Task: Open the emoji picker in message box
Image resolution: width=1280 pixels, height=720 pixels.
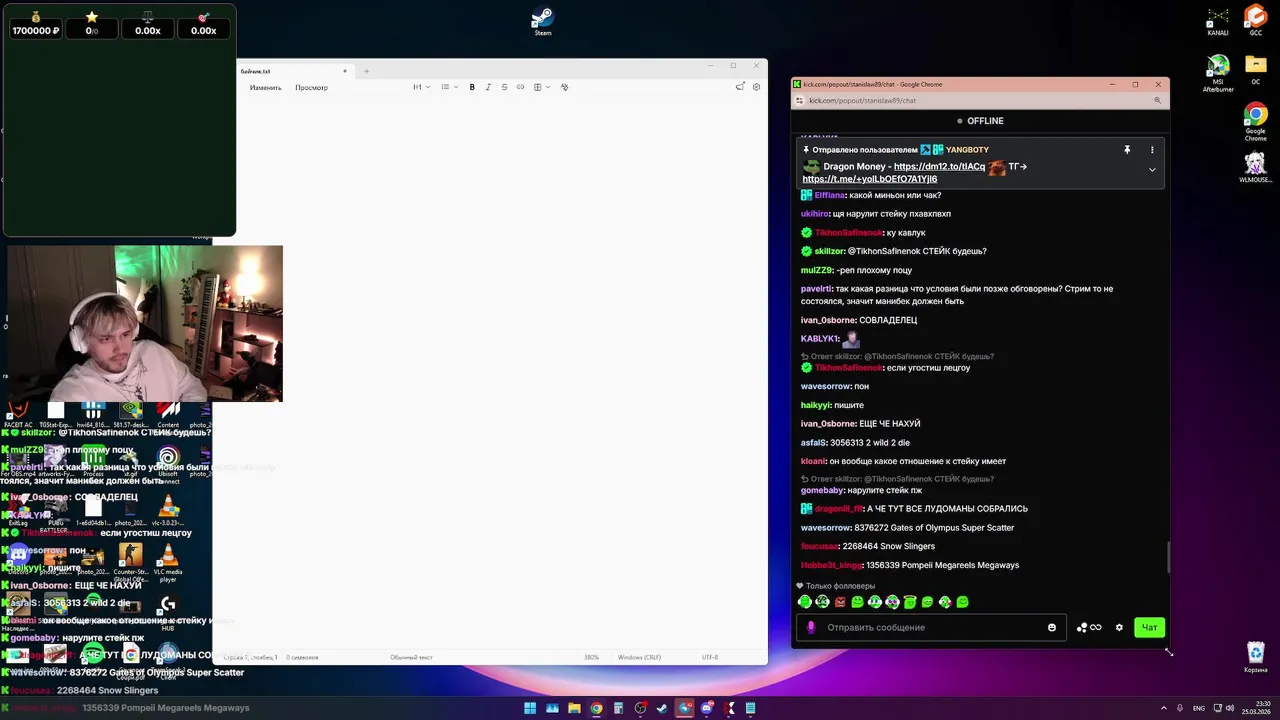Action: [1052, 628]
